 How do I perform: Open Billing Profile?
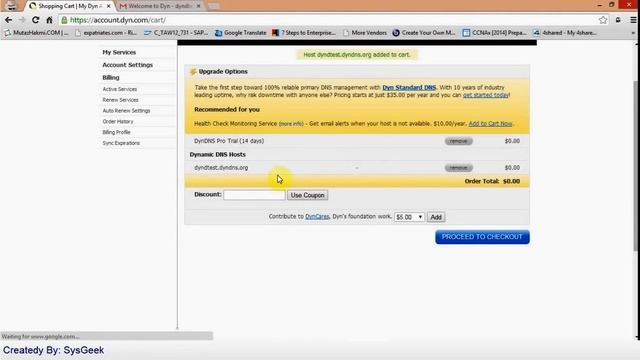tap(116, 132)
